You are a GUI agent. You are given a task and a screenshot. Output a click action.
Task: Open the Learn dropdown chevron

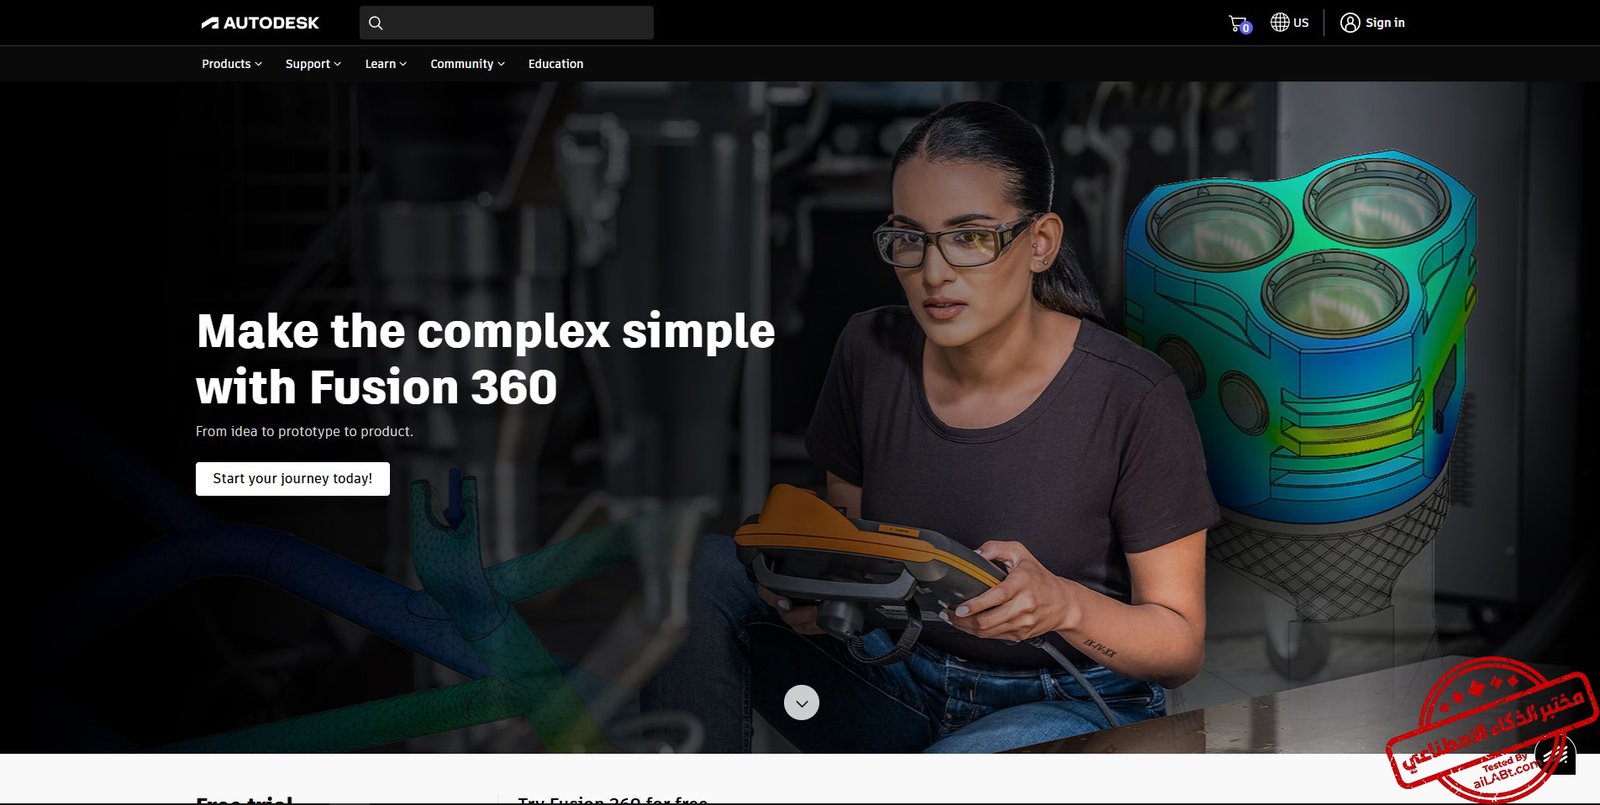point(402,64)
